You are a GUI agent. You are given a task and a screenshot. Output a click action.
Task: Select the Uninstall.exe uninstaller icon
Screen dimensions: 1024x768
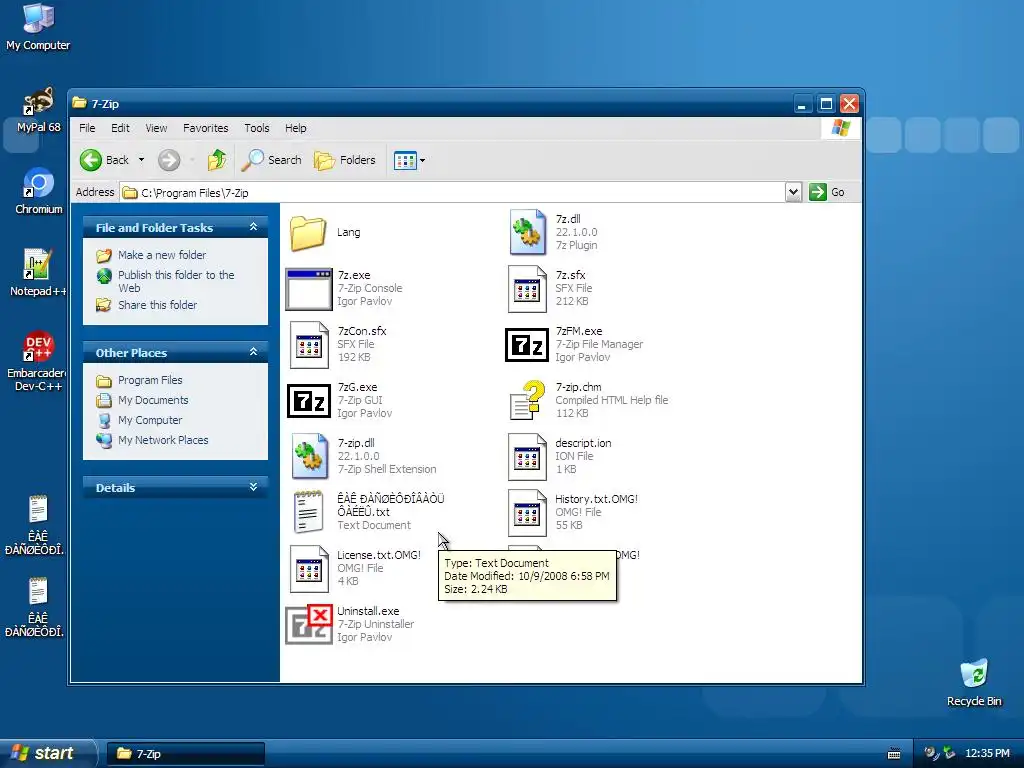(x=309, y=624)
